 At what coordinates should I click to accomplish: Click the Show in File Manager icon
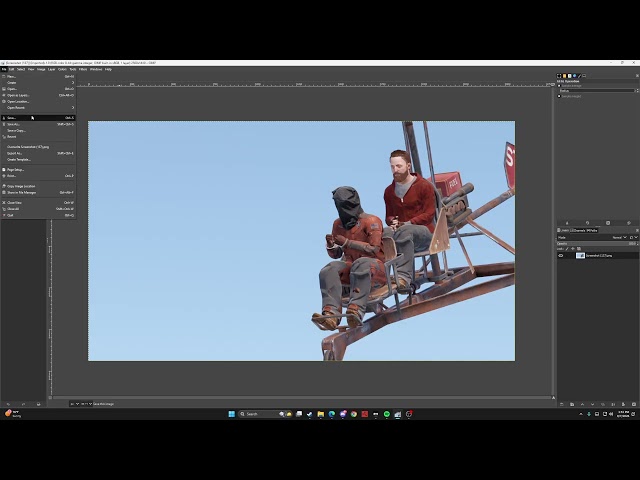pos(4,192)
